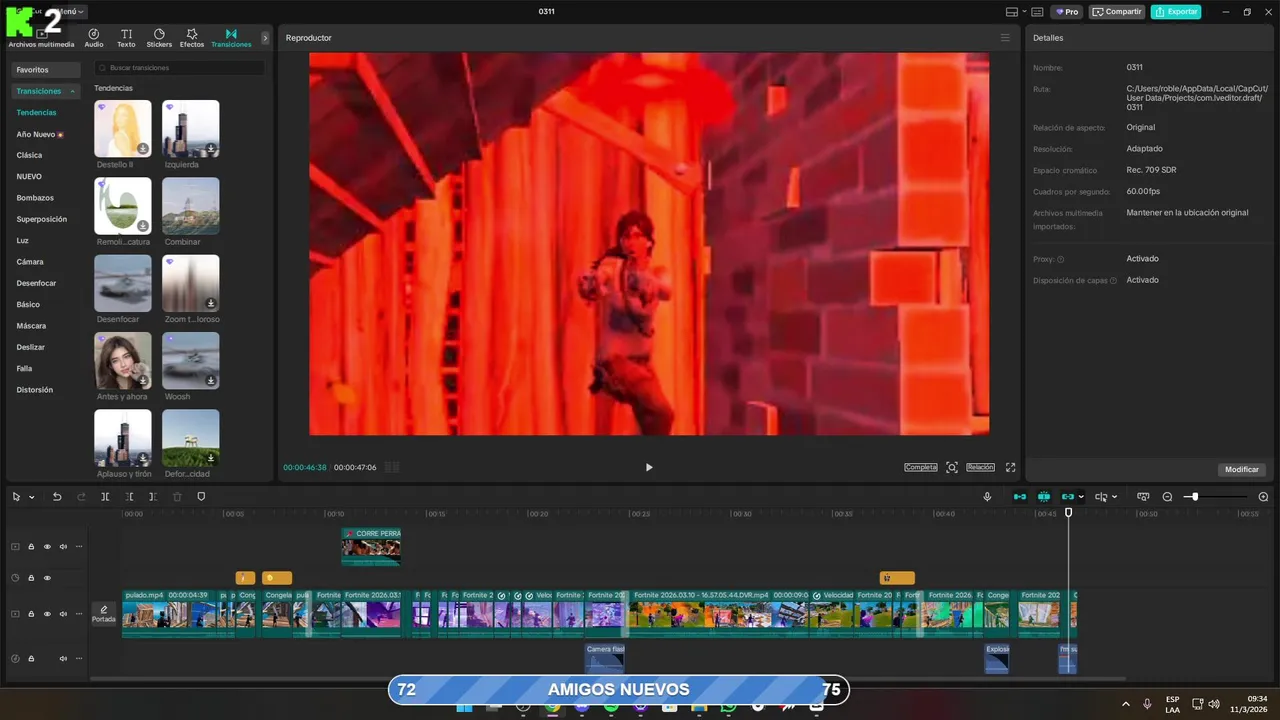Click the speaker icon on the CORRE PERRA track
1280x720 pixels.
point(63,547)
